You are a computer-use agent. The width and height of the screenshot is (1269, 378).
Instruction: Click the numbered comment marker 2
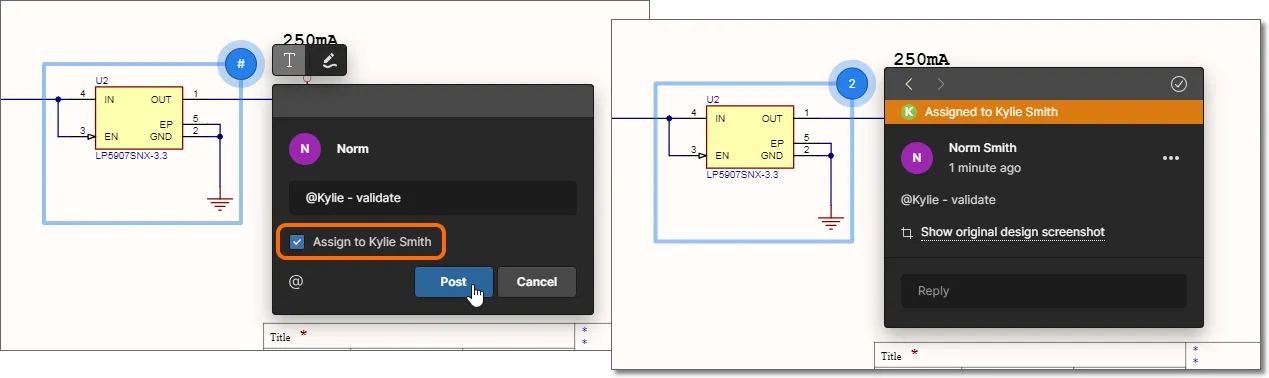852,85
